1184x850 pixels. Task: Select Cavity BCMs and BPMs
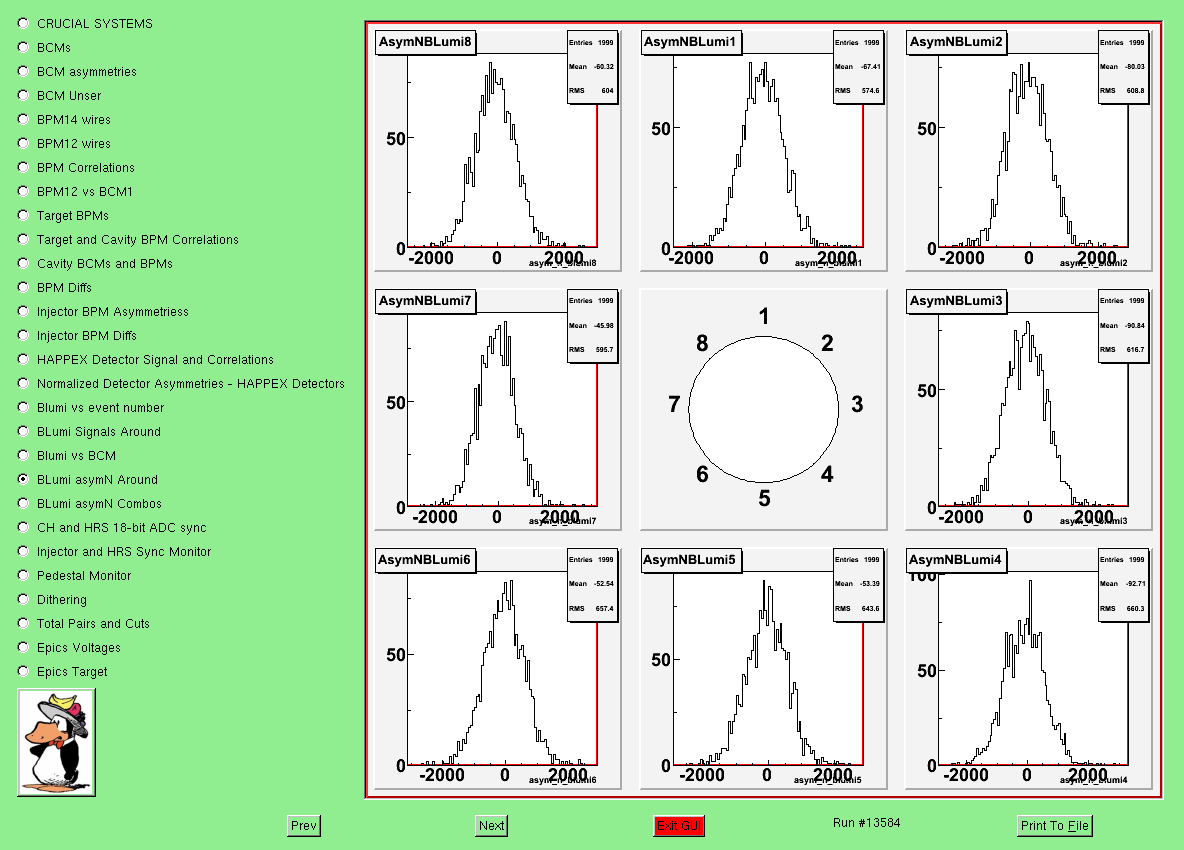pyautogui.click(x=23, y=263)
